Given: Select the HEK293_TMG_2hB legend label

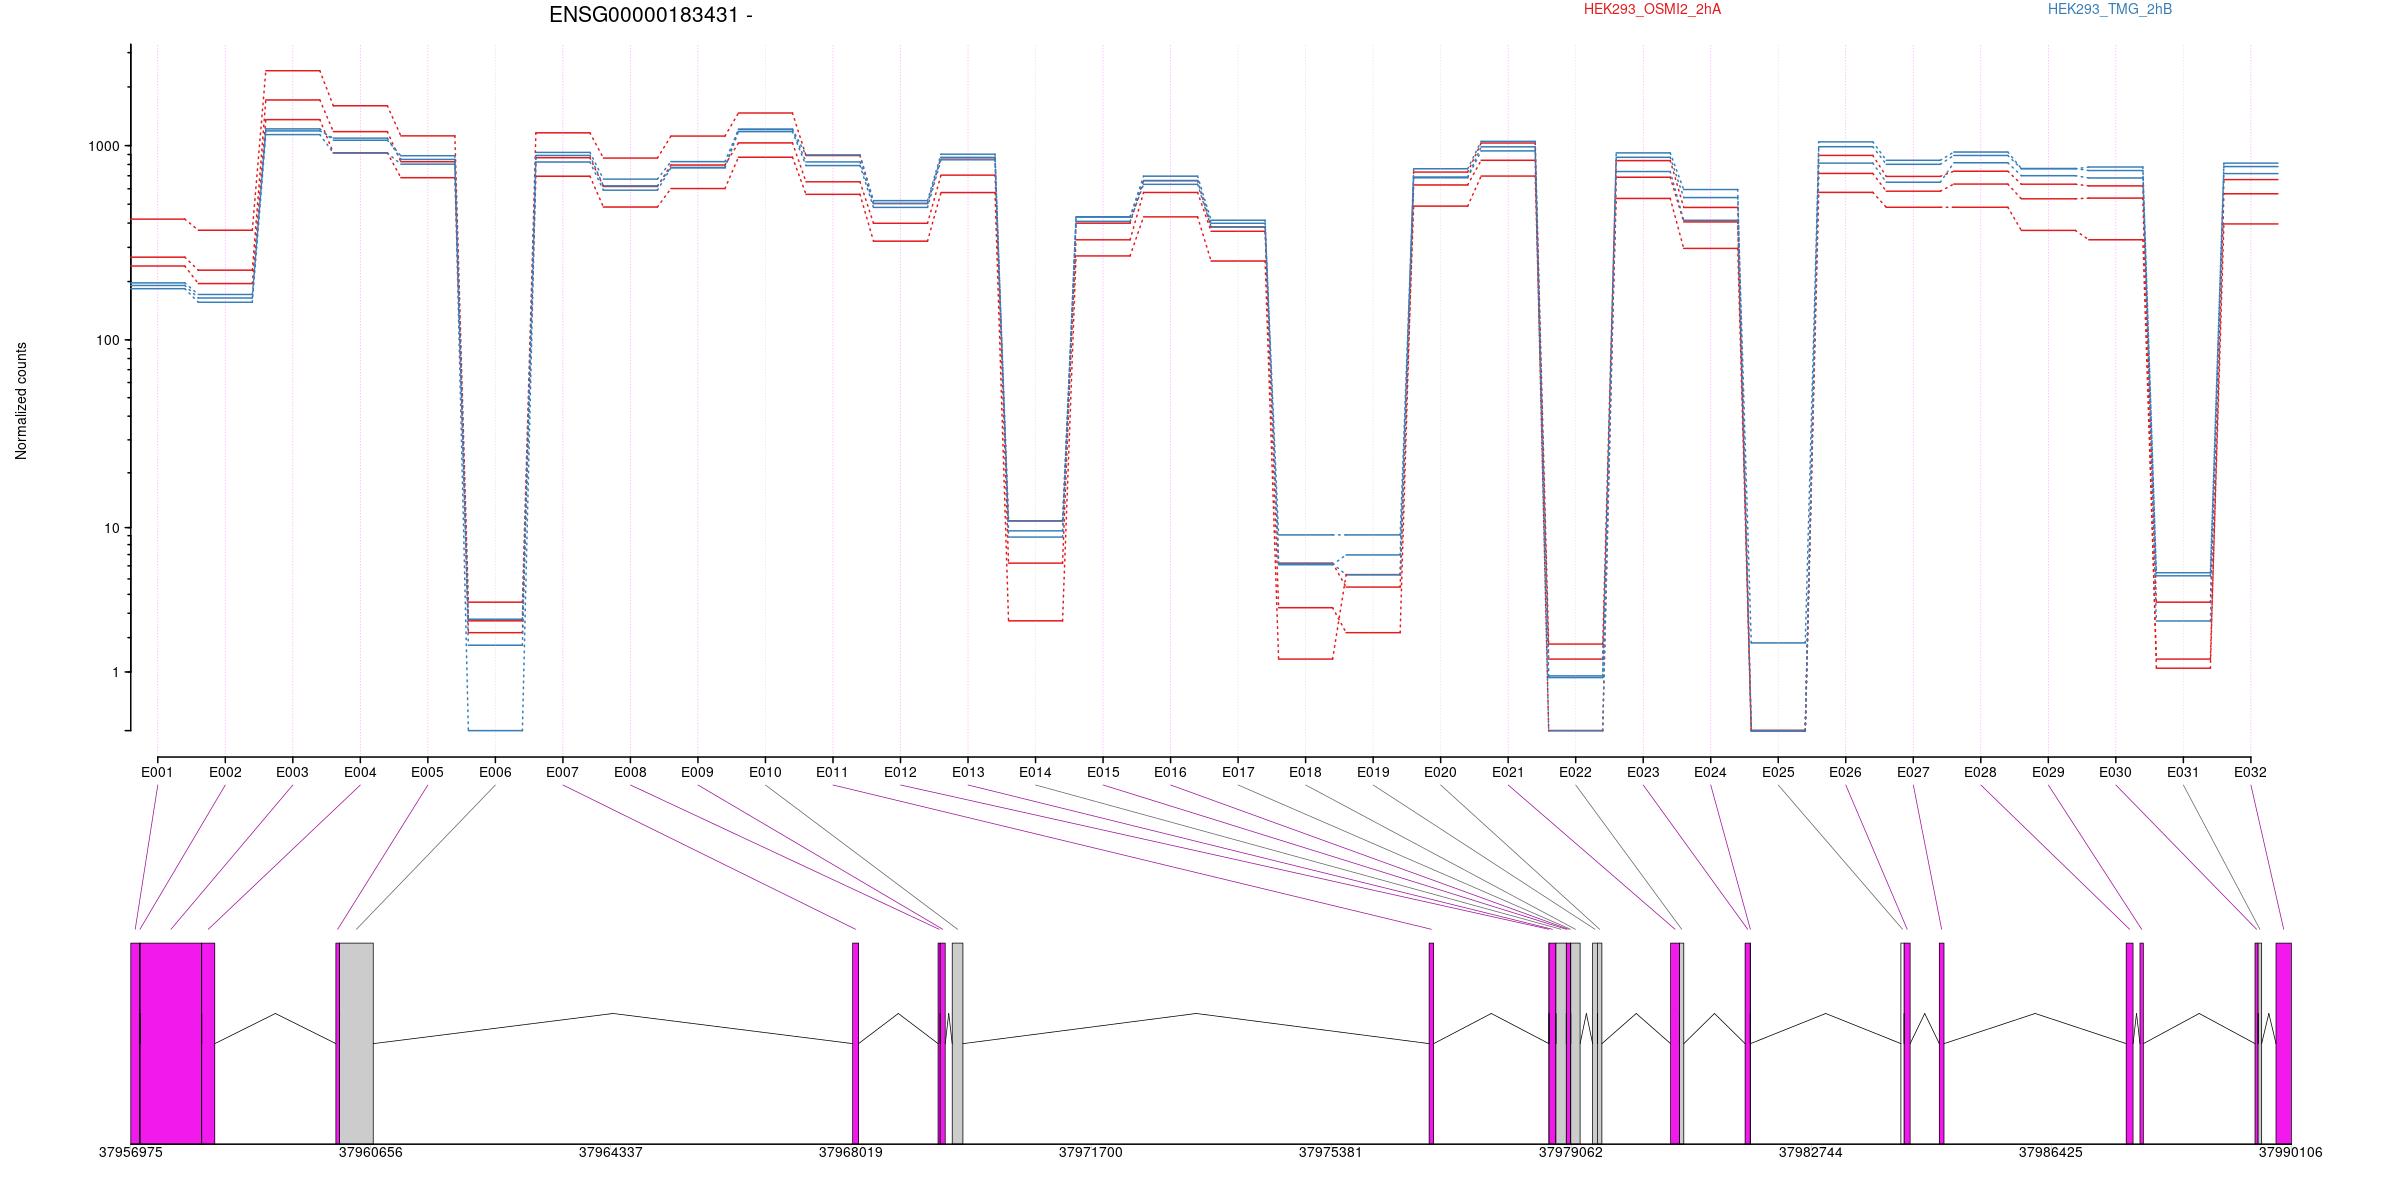Looking at the screenshot, I should tap(2110, 9).
